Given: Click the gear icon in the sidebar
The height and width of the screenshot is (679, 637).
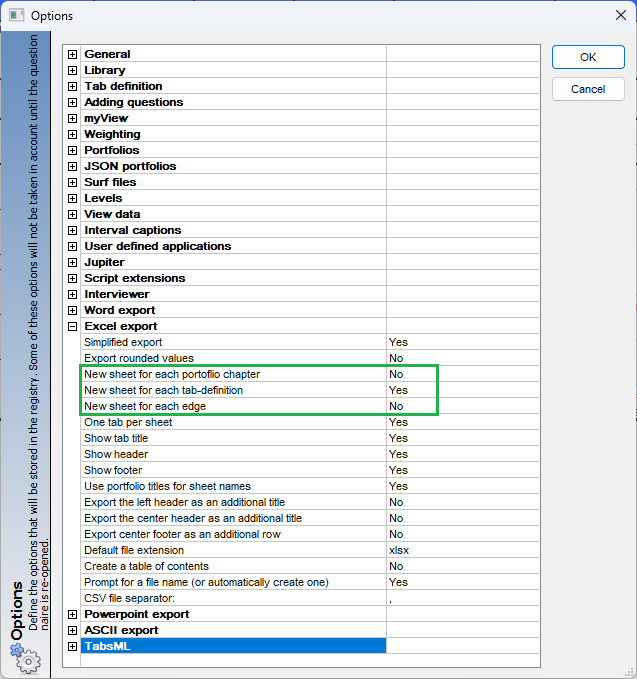Looking at the screenshot, I should [x=26, y=658].
